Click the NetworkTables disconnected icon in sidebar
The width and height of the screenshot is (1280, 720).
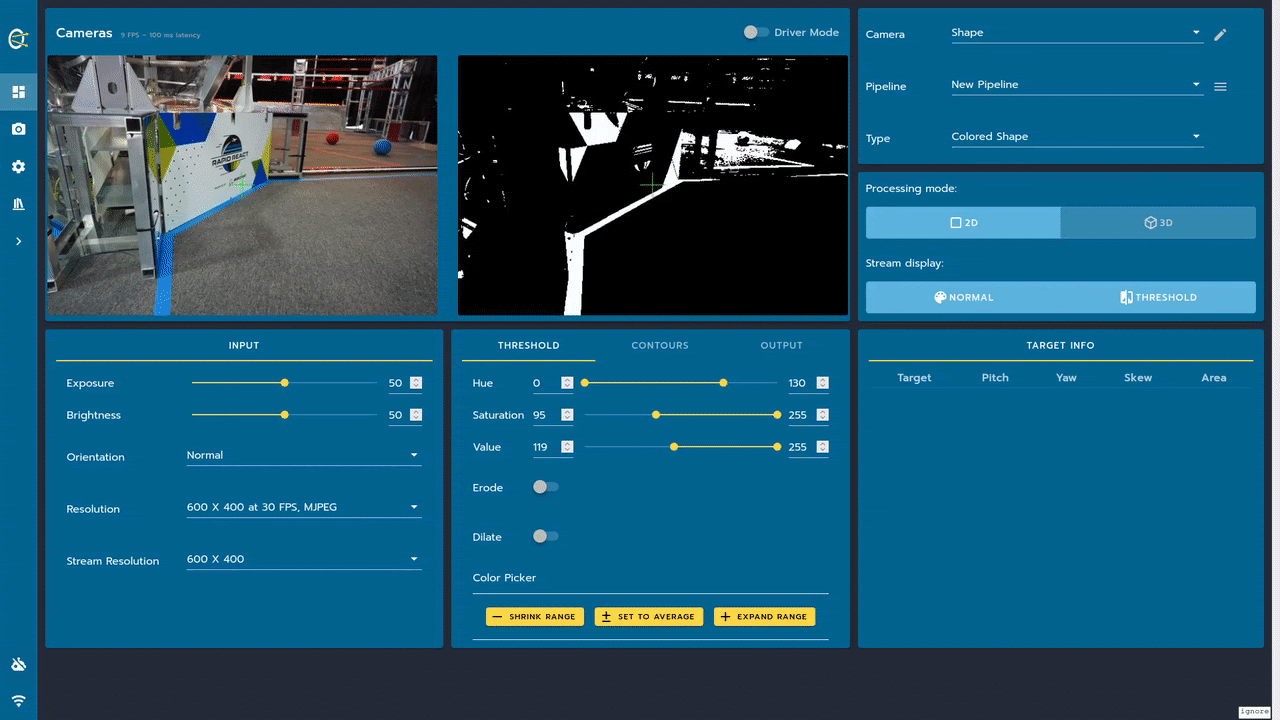pyautogui.click(x=18, y=665)
